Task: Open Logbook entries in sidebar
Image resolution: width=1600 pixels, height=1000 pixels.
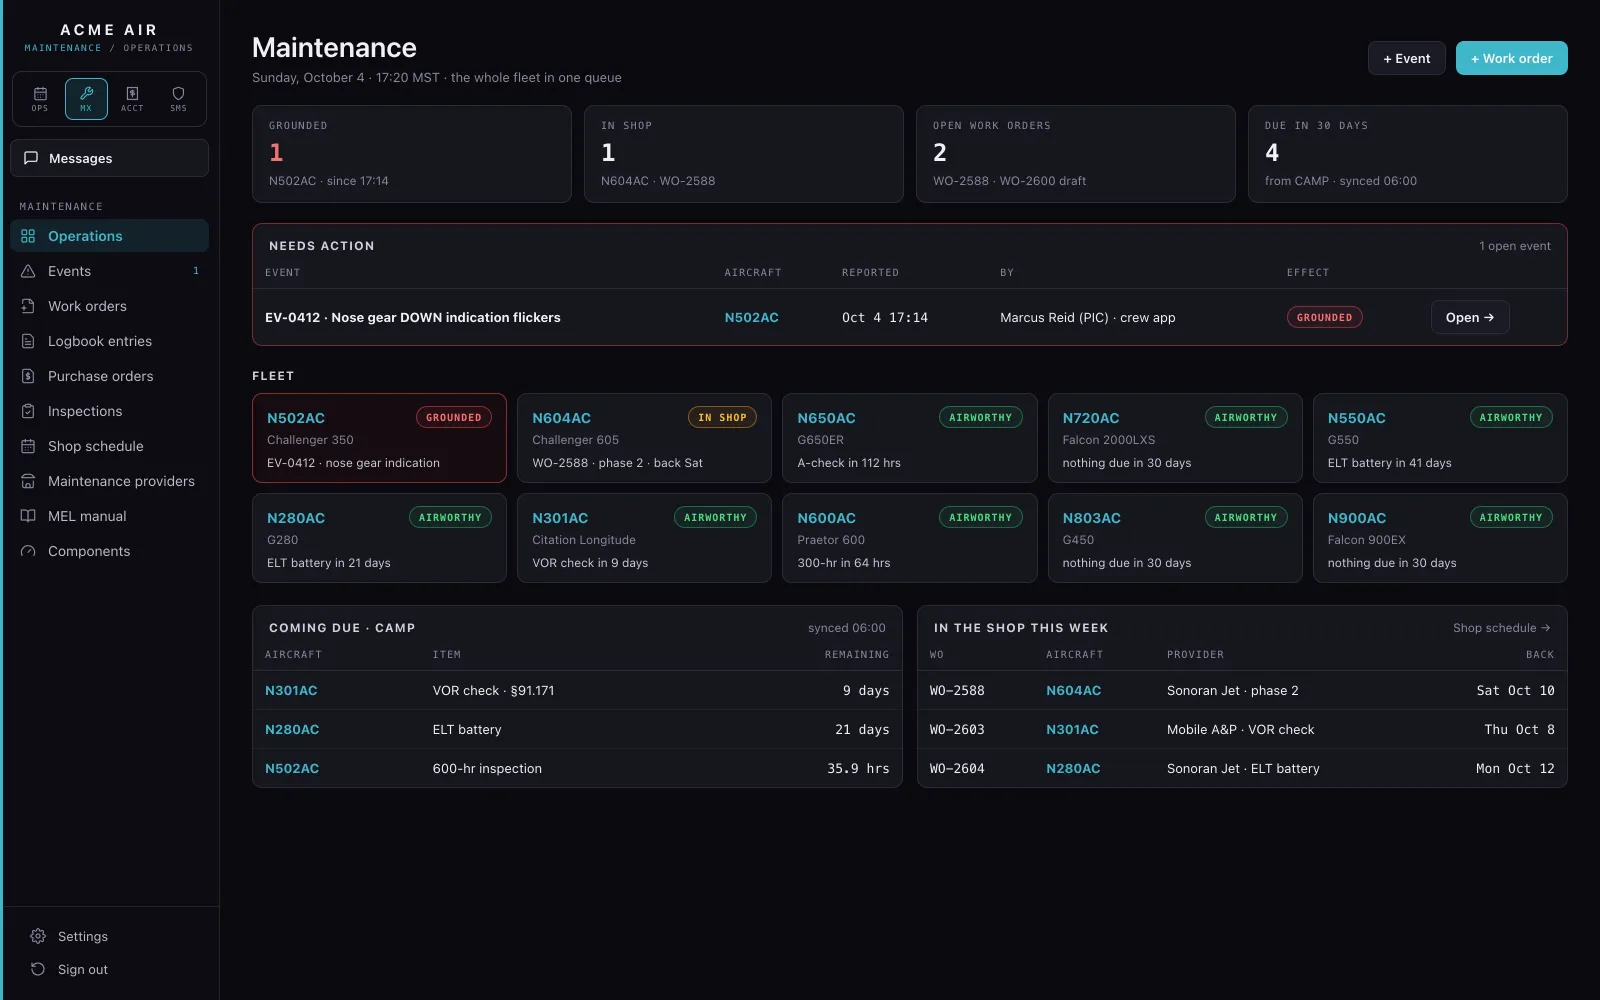Action: tap(110, 341)
